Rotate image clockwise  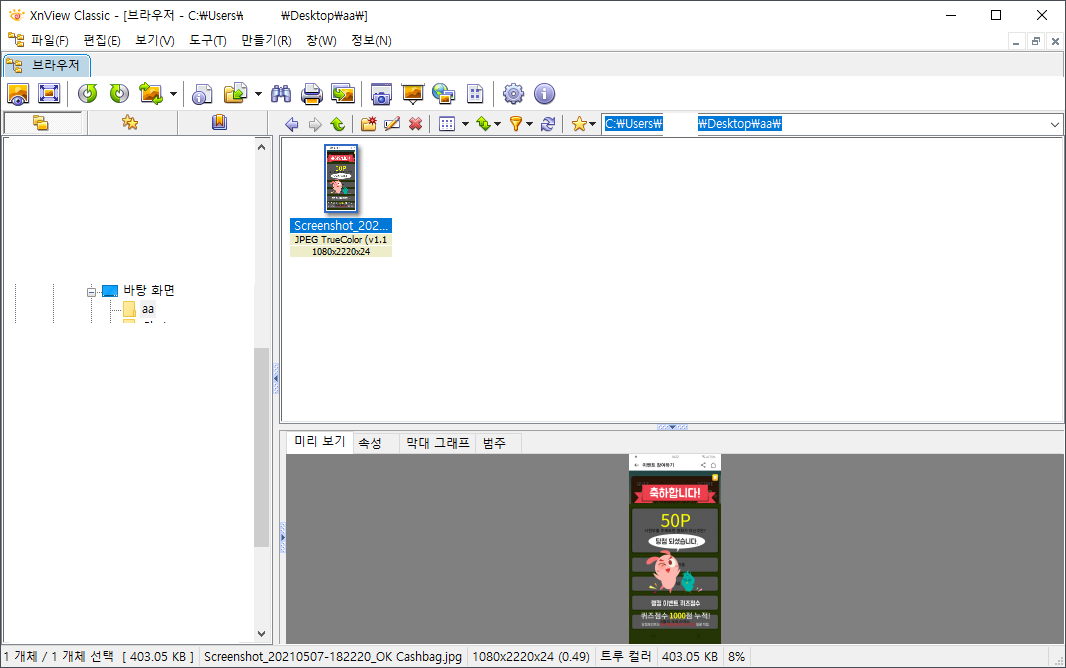pos(119,94)
